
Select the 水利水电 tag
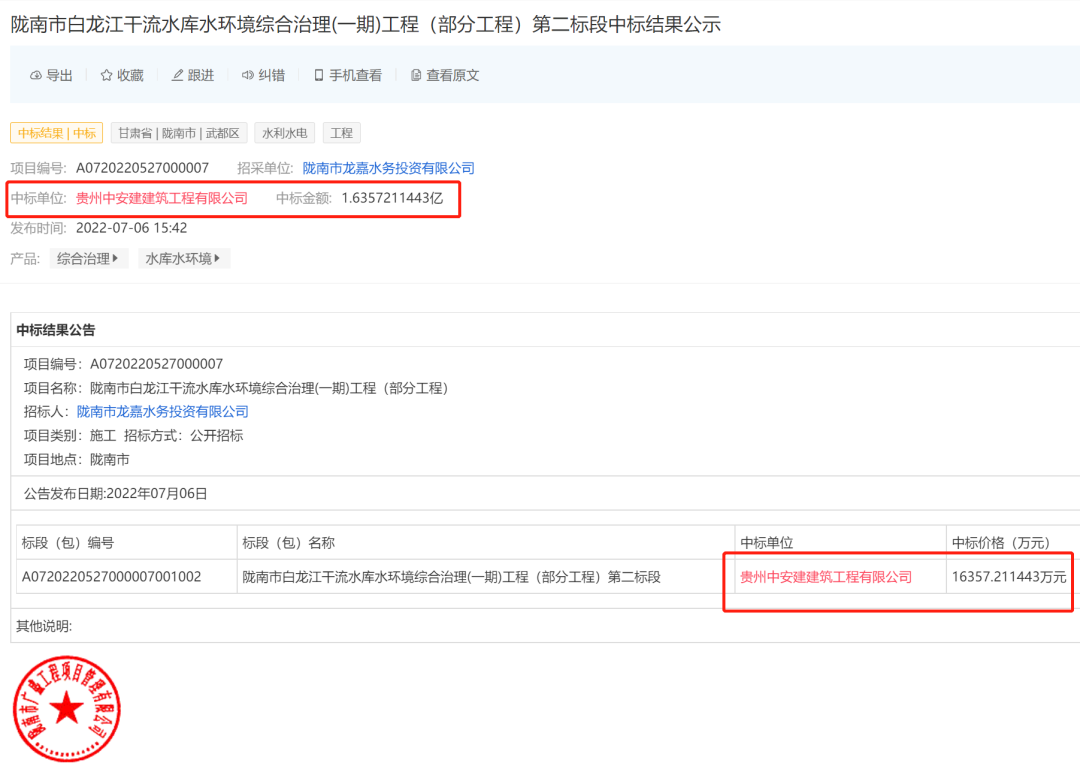point(284,133)
